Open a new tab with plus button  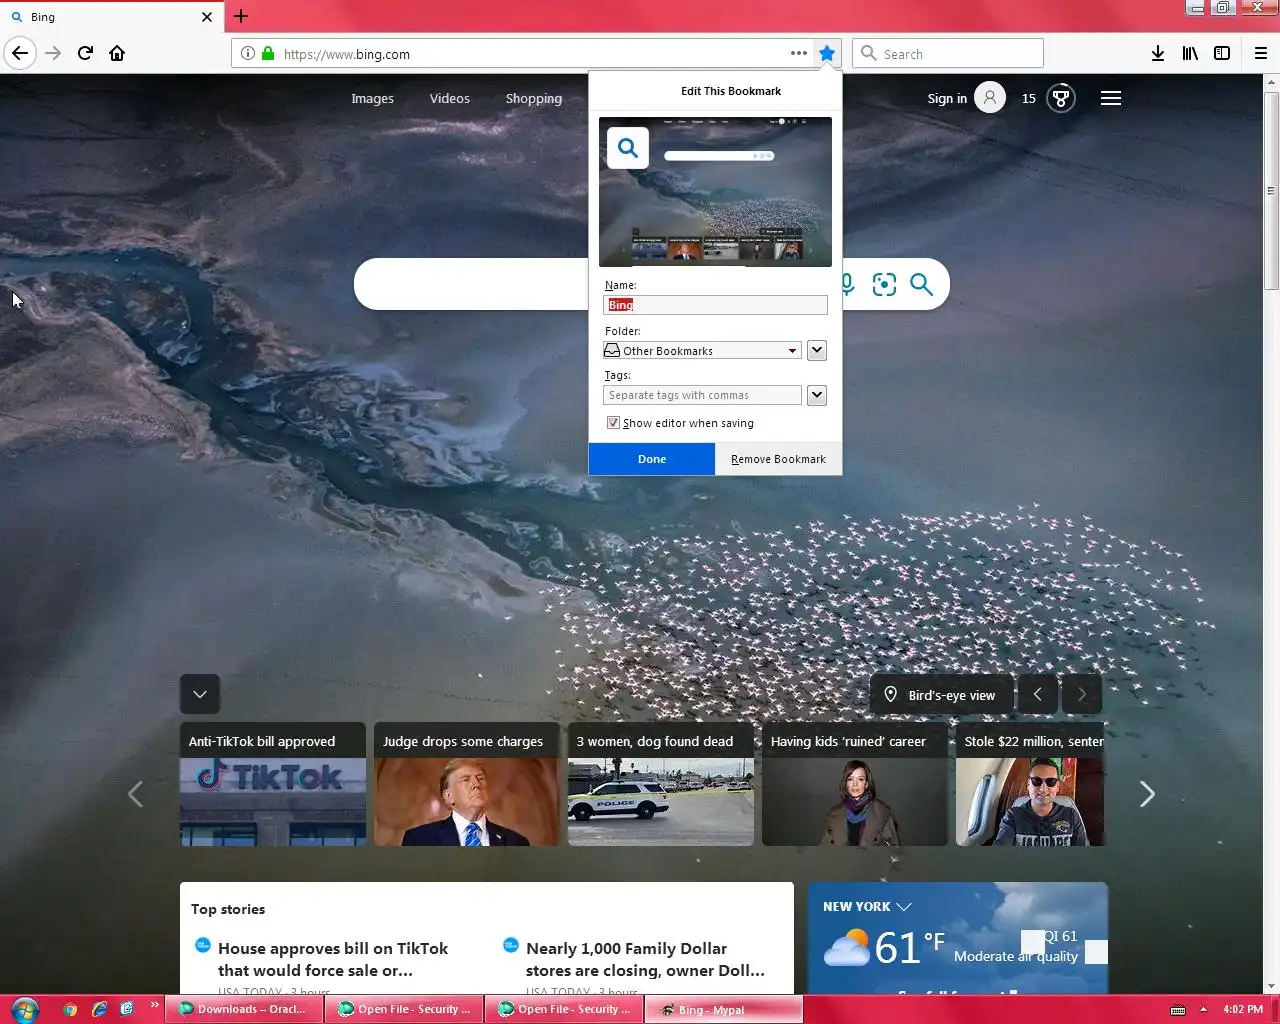click(241, 16)
